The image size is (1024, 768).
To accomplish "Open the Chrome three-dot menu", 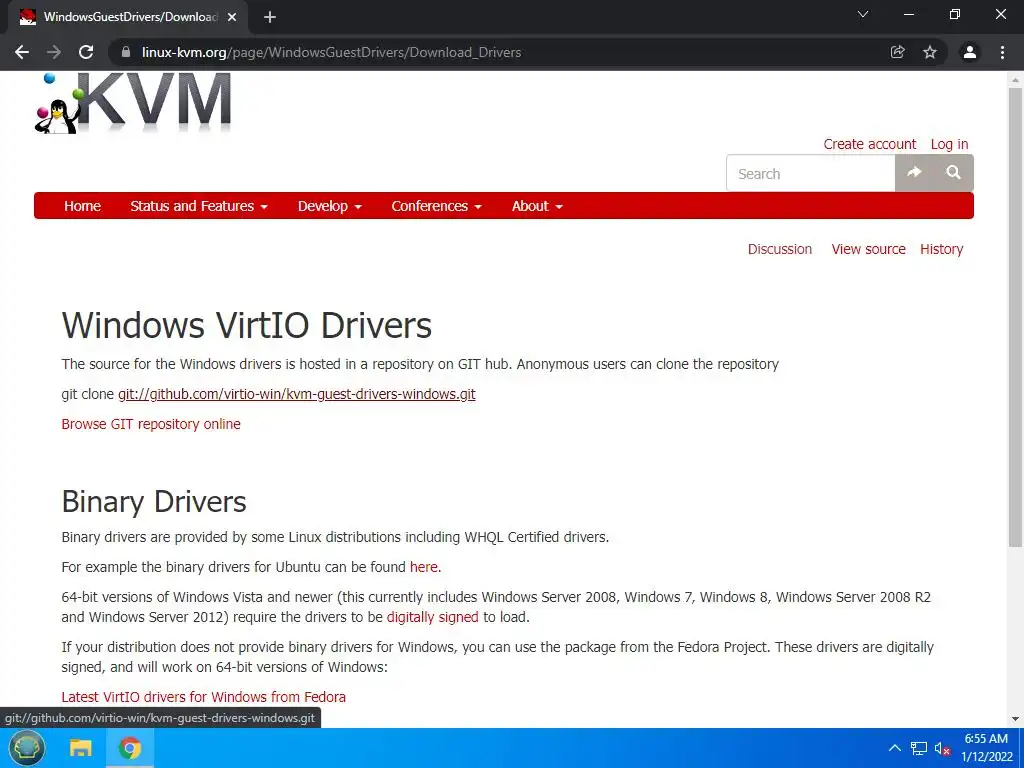I will 1002,52.
